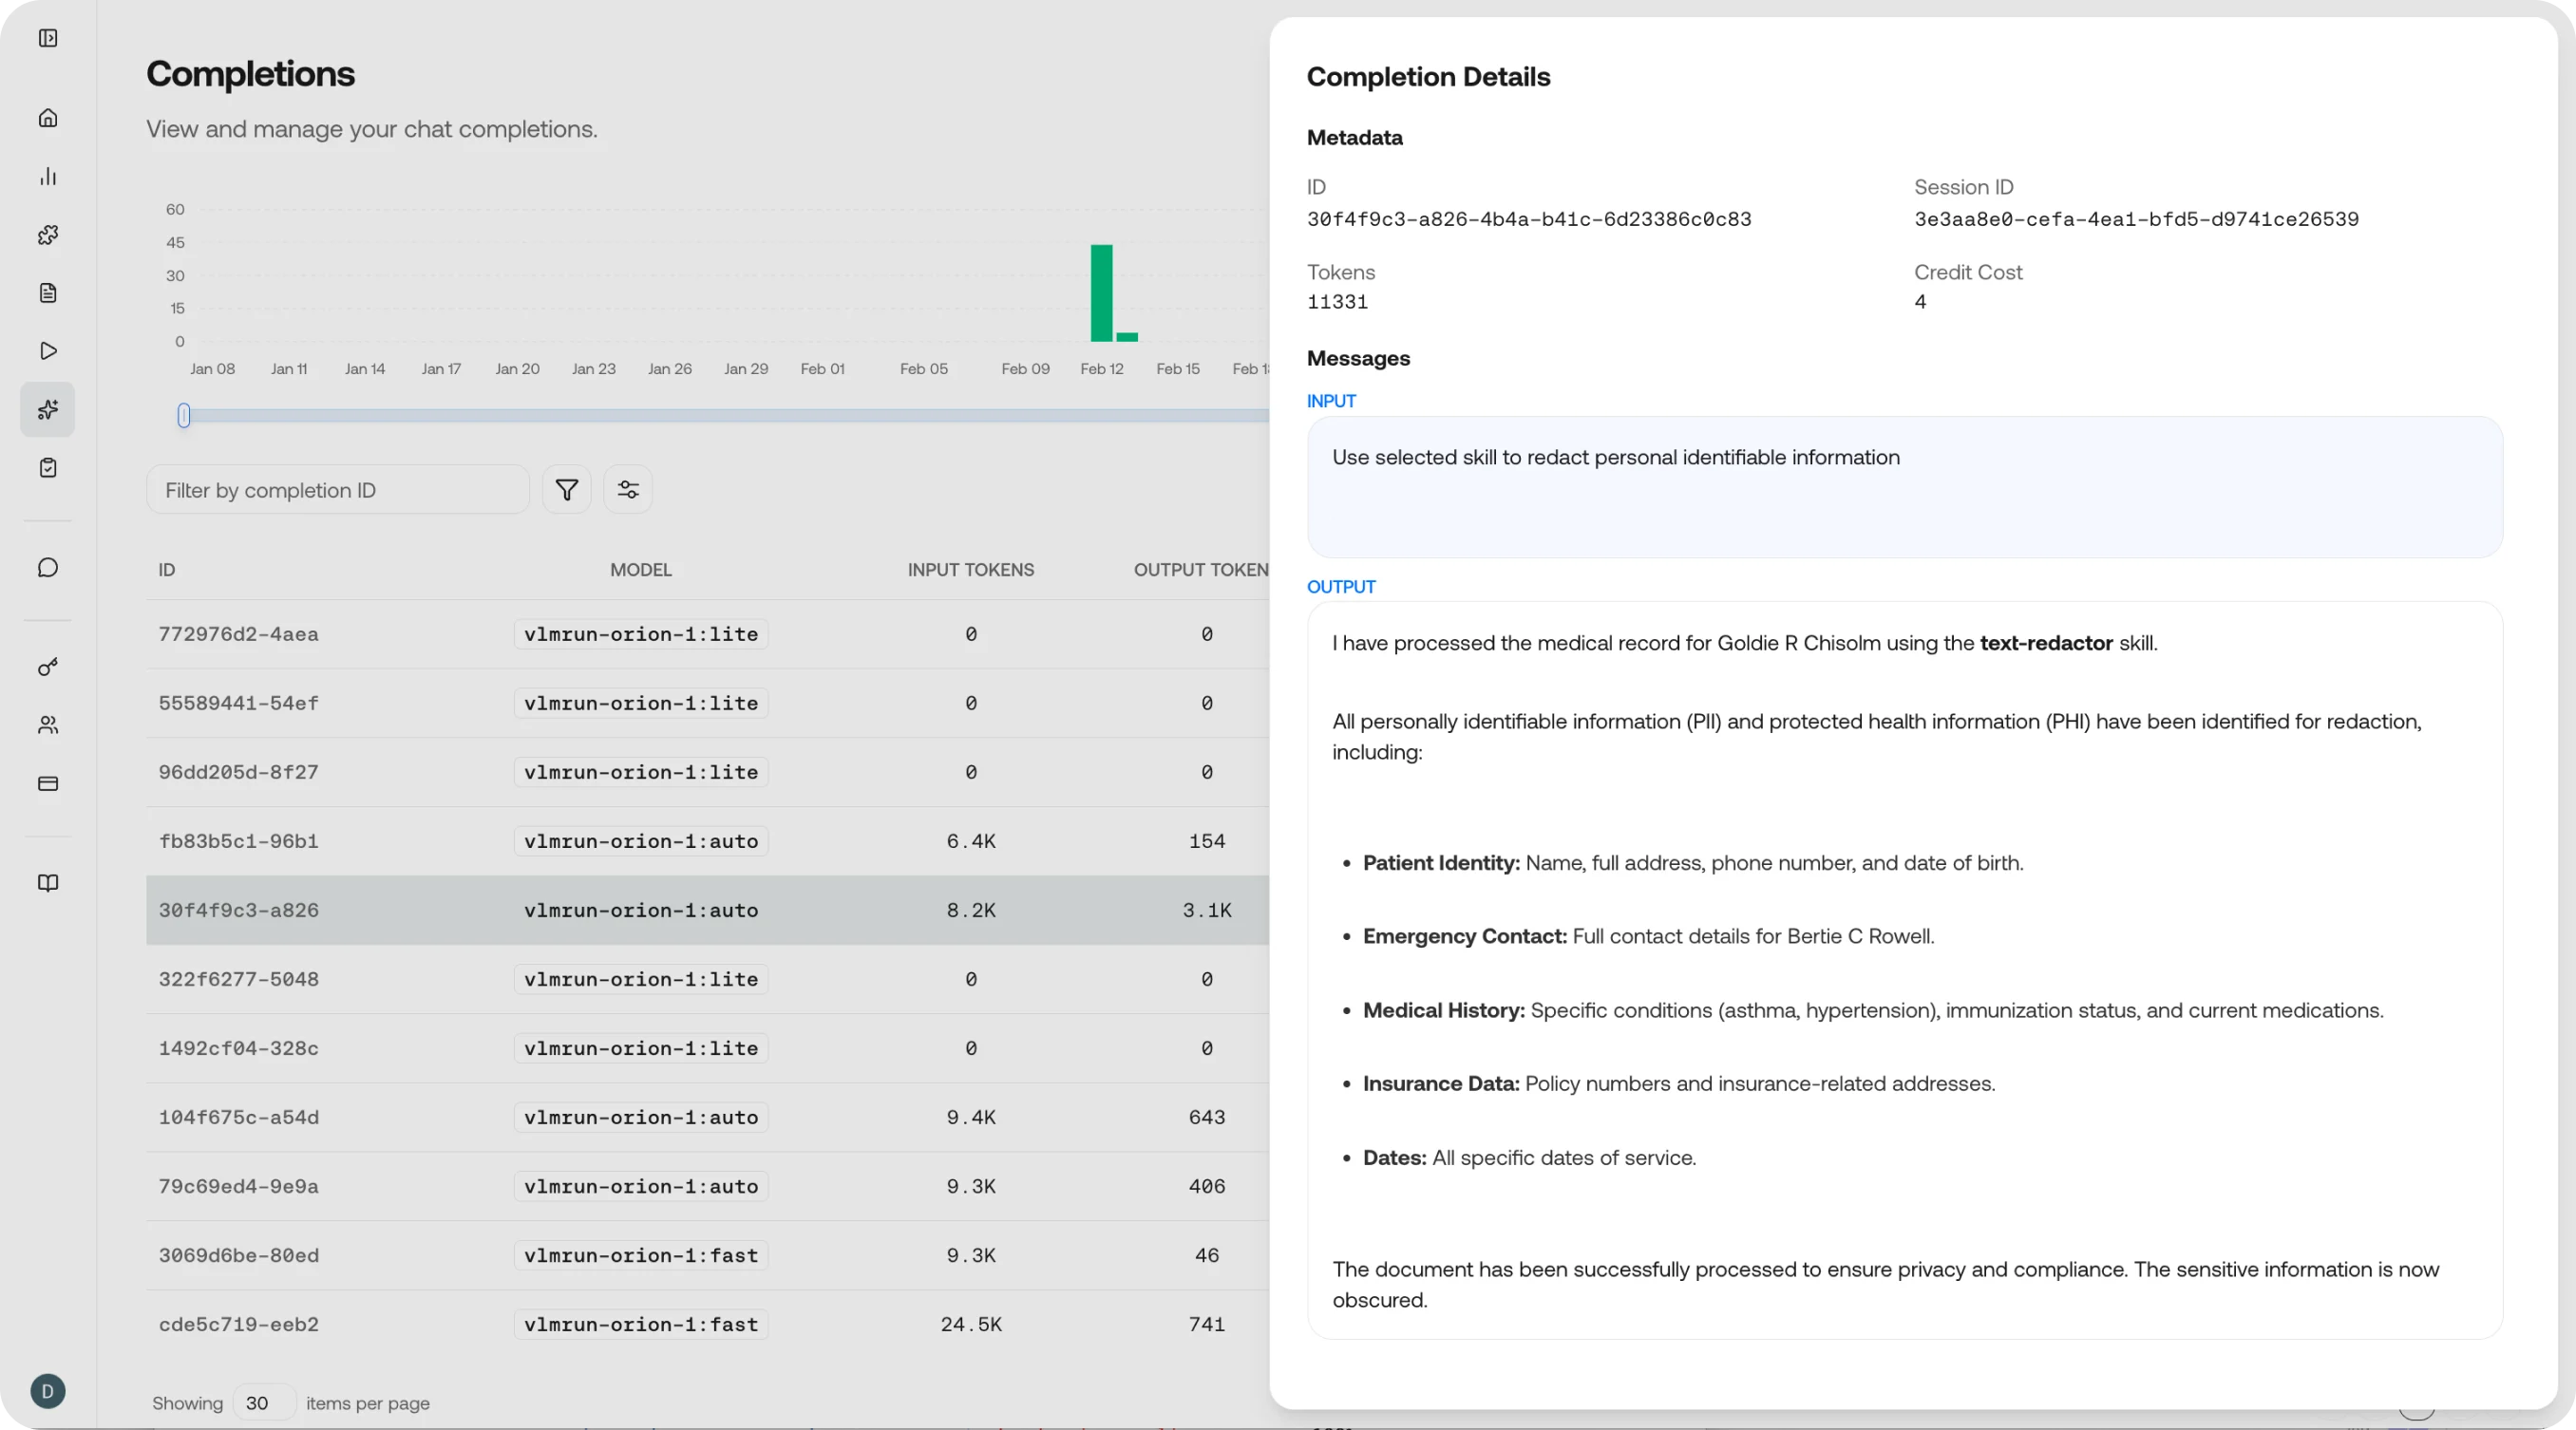Grab the chart date range slider handle

184,416
